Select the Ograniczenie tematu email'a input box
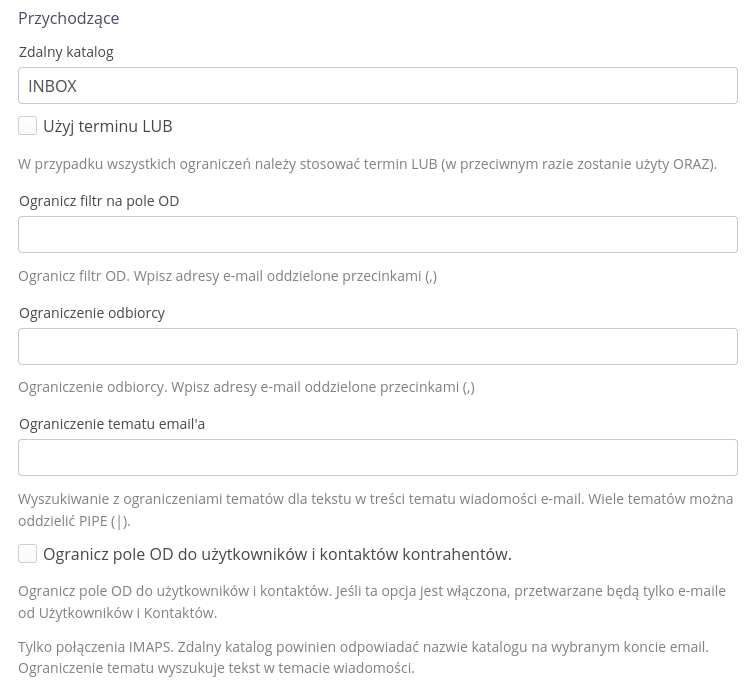 tap(378, 458)
